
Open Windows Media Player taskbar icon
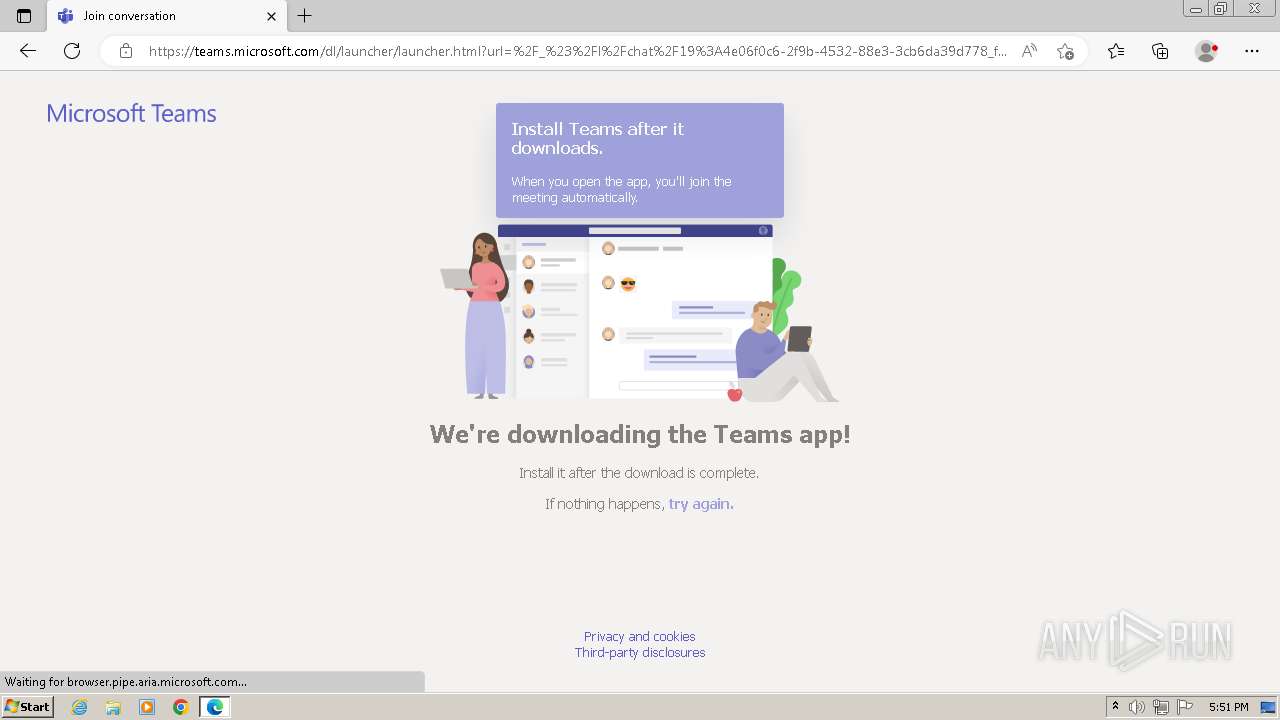(147, 707)
